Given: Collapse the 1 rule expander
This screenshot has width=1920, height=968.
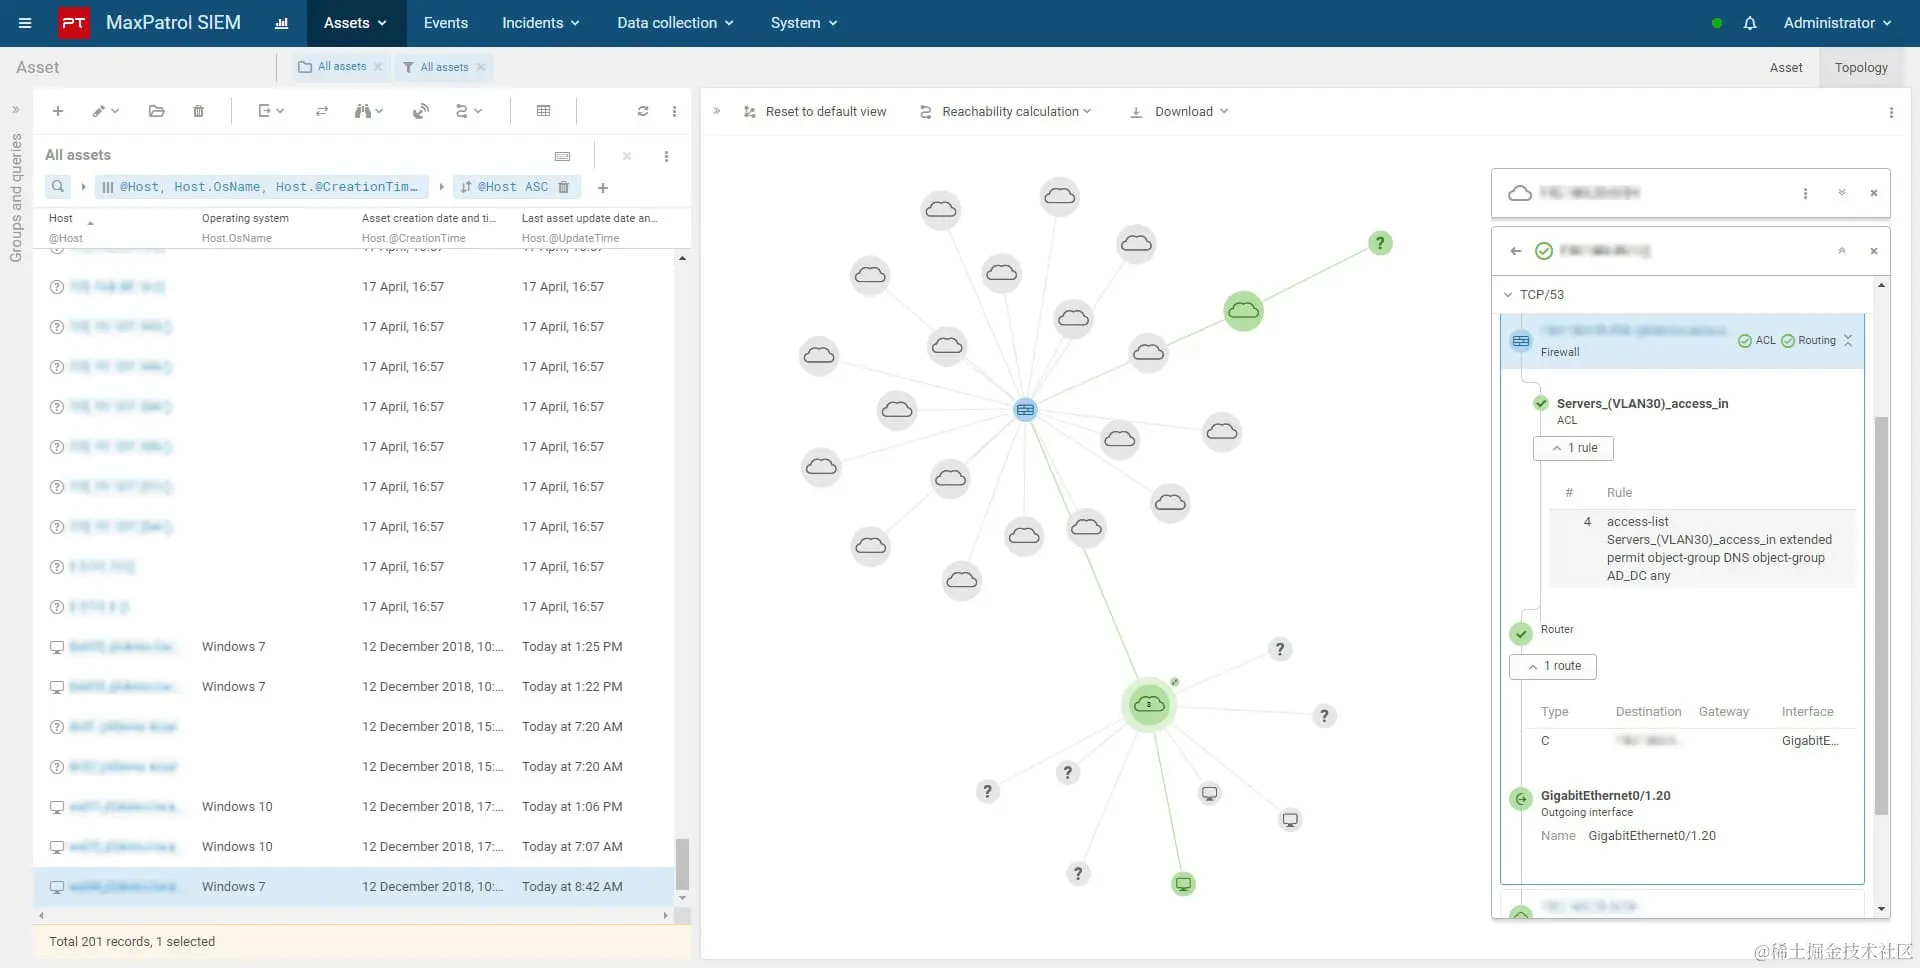Looking at the screenshot, I should point(1573,448).
